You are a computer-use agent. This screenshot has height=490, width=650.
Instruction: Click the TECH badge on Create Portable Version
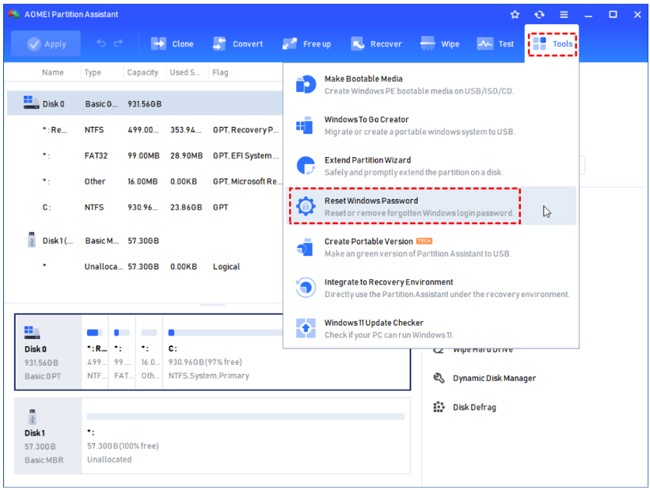coord(424,241)
